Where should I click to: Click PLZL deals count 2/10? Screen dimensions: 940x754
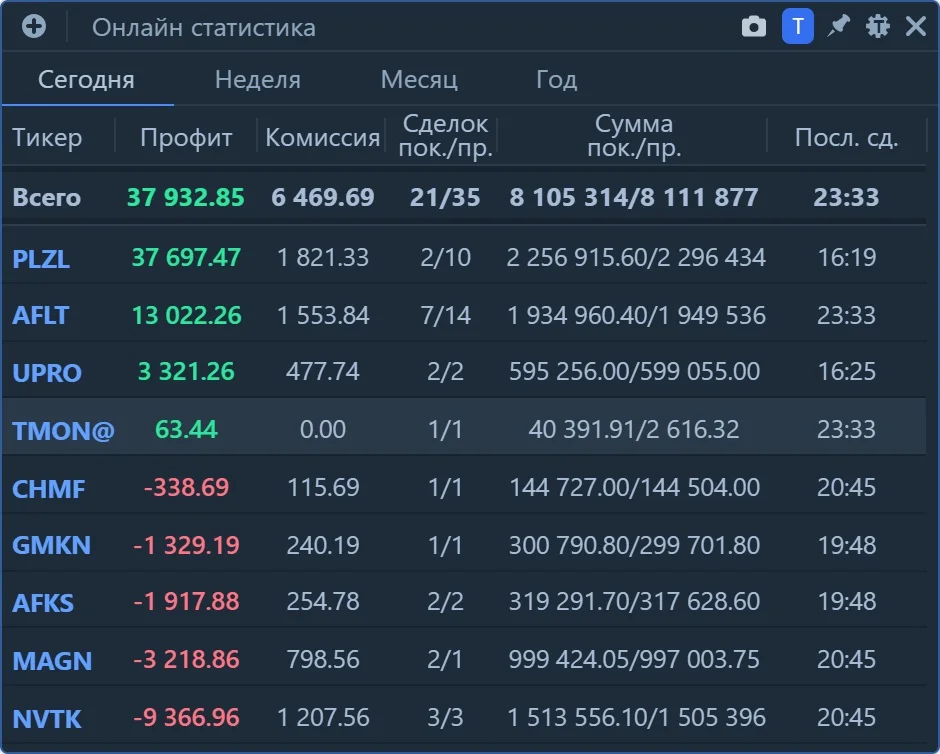(x=445, y=258)
